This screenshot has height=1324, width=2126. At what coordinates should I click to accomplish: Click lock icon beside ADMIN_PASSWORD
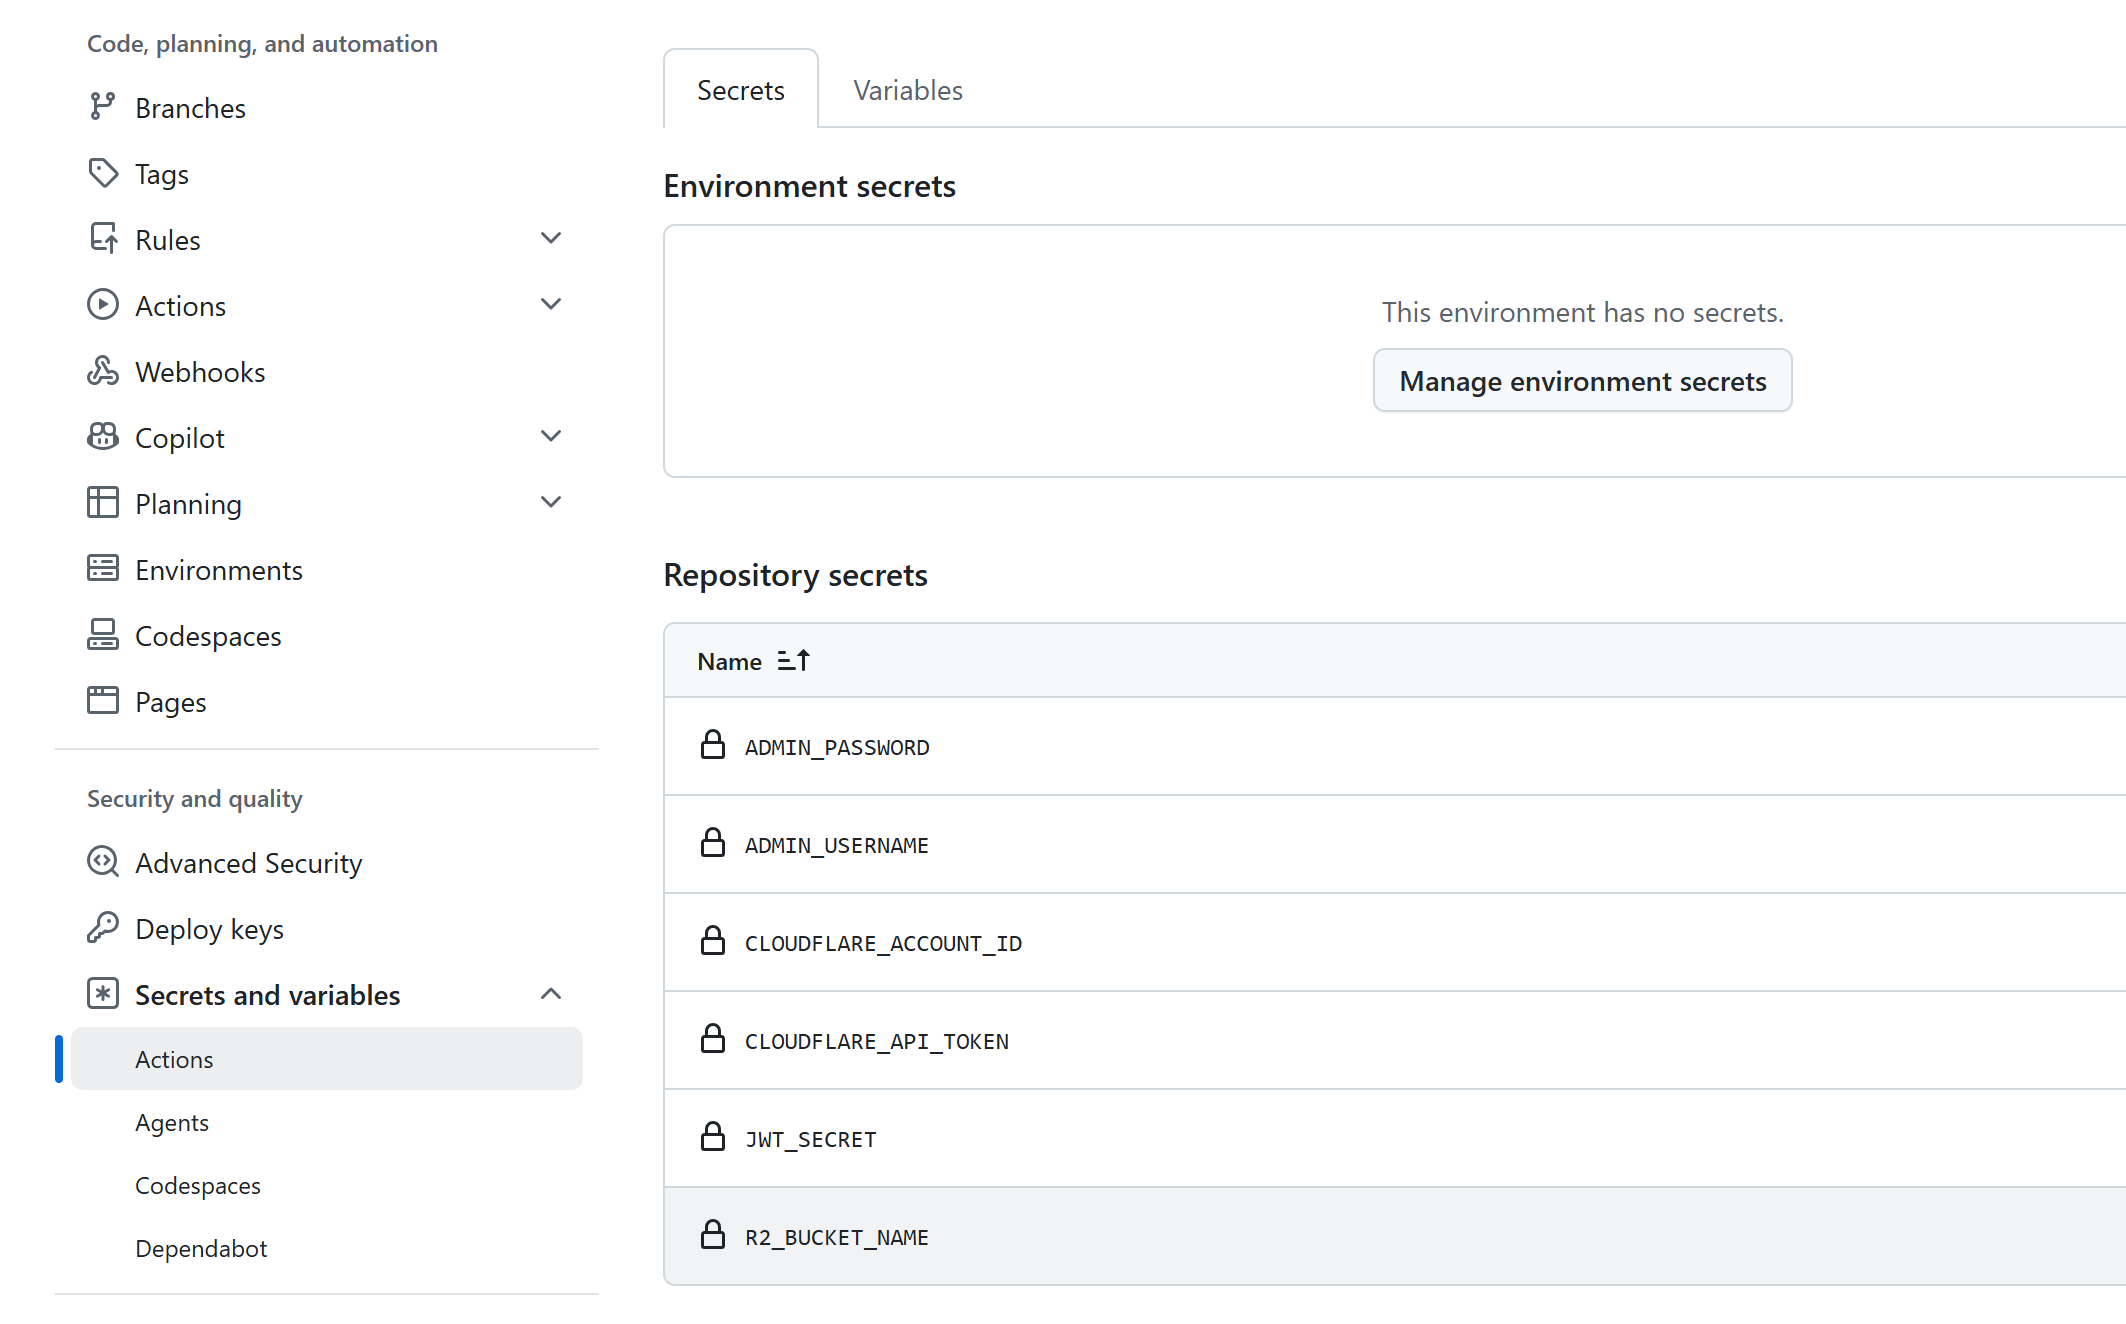point(712,745)
